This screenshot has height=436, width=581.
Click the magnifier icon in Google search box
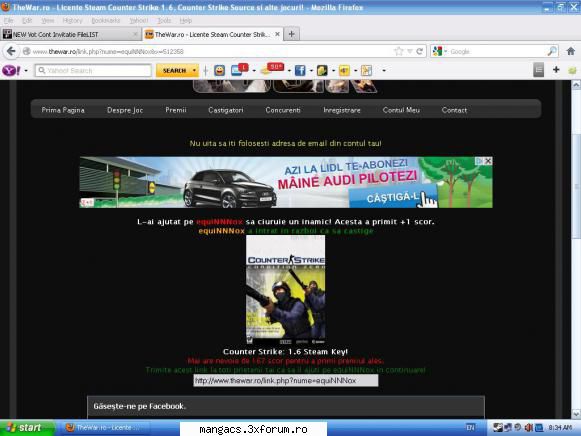pyautogui.click(x=552, y=51)
